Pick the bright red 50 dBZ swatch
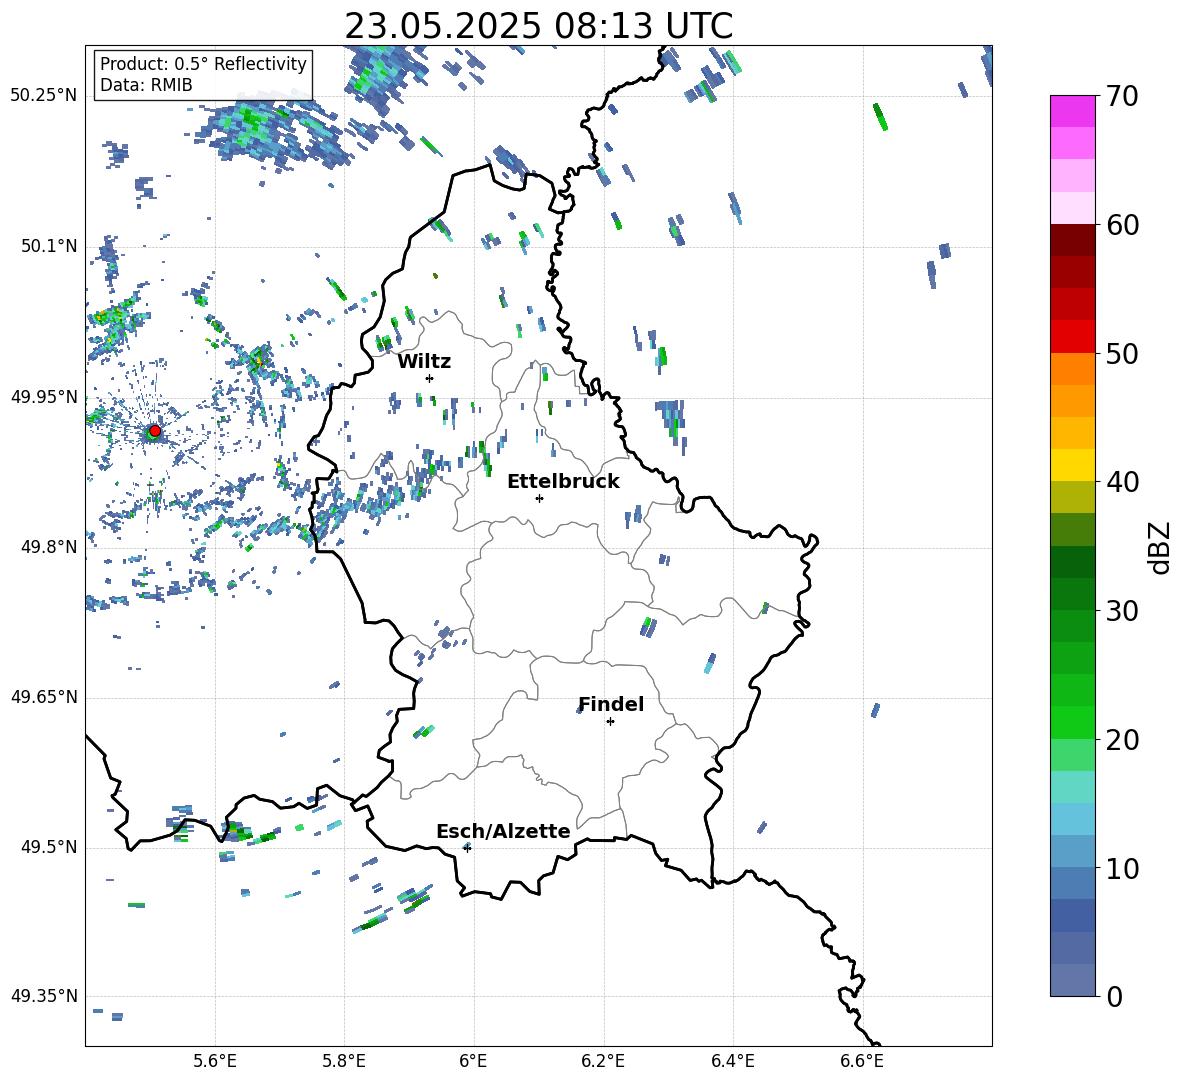The height and width of the screenshot is (1081, 1184). click(x=1072, y=337)
